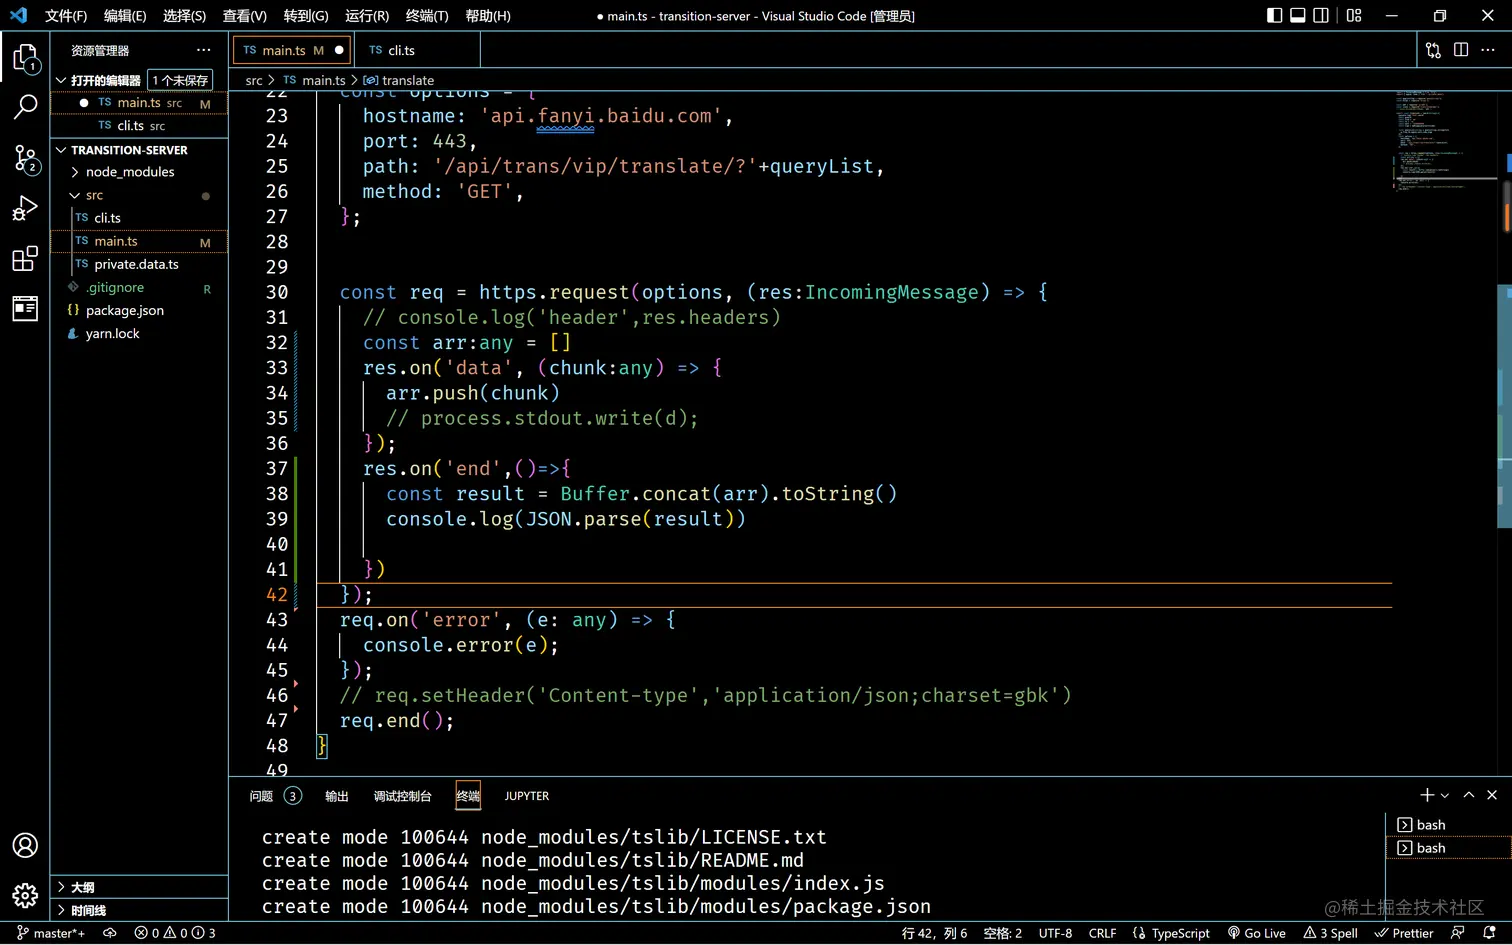
Task: Open the Search view icon
Action: (x=25, y=106)
